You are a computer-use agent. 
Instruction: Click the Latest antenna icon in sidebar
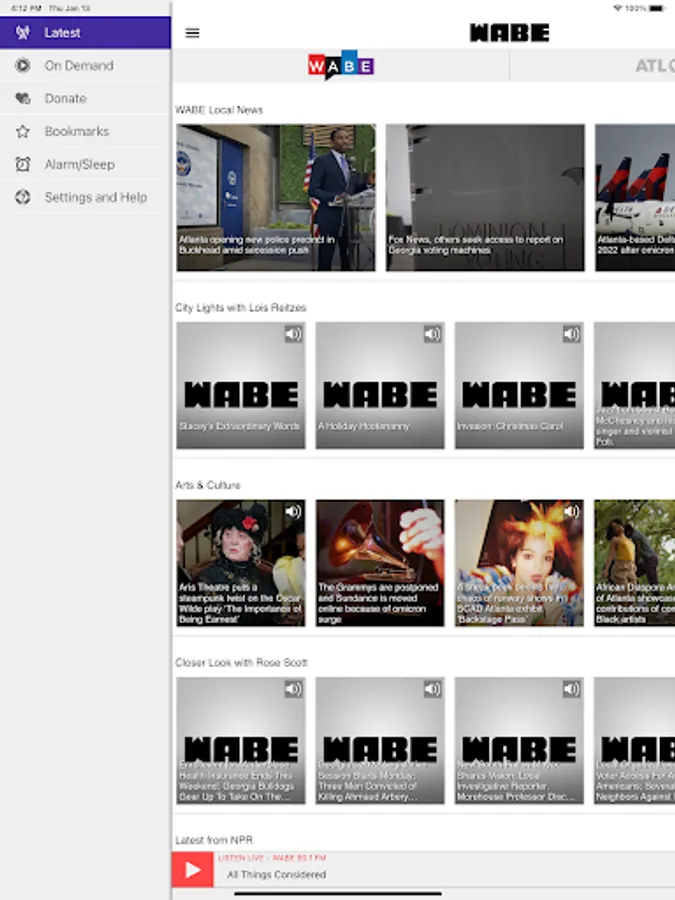[x=22, y=33]
